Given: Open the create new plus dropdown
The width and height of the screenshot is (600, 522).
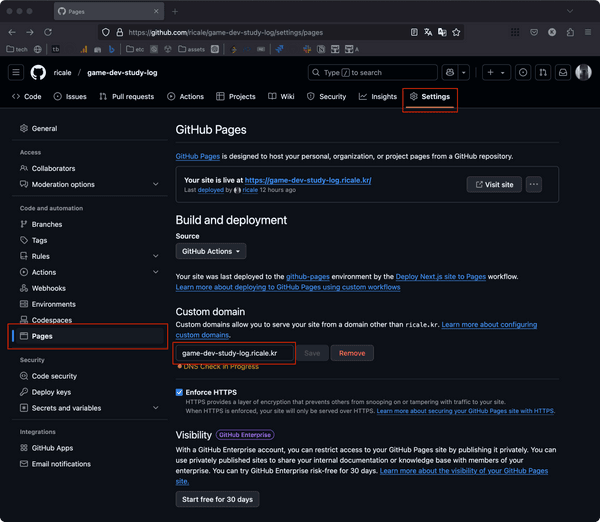Looking at the screenshot, I should [496, 72].
